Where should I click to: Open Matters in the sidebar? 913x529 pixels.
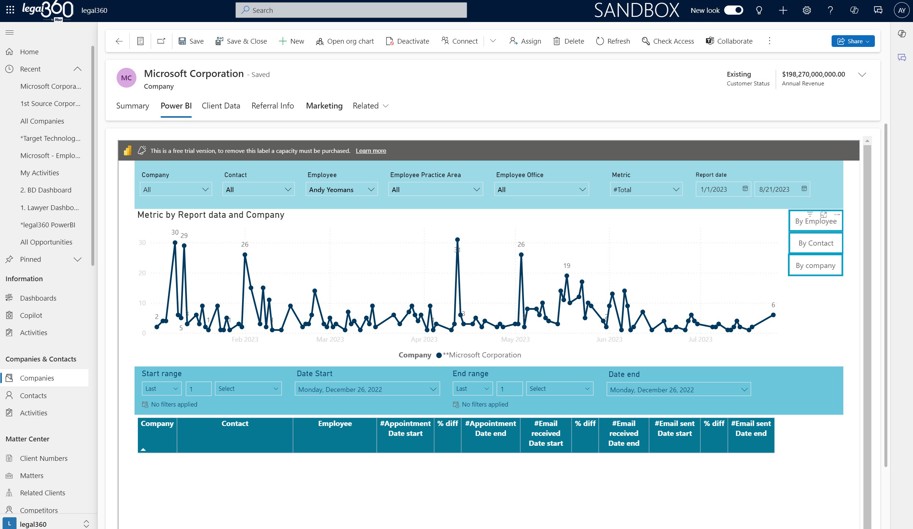click(31, 475)
